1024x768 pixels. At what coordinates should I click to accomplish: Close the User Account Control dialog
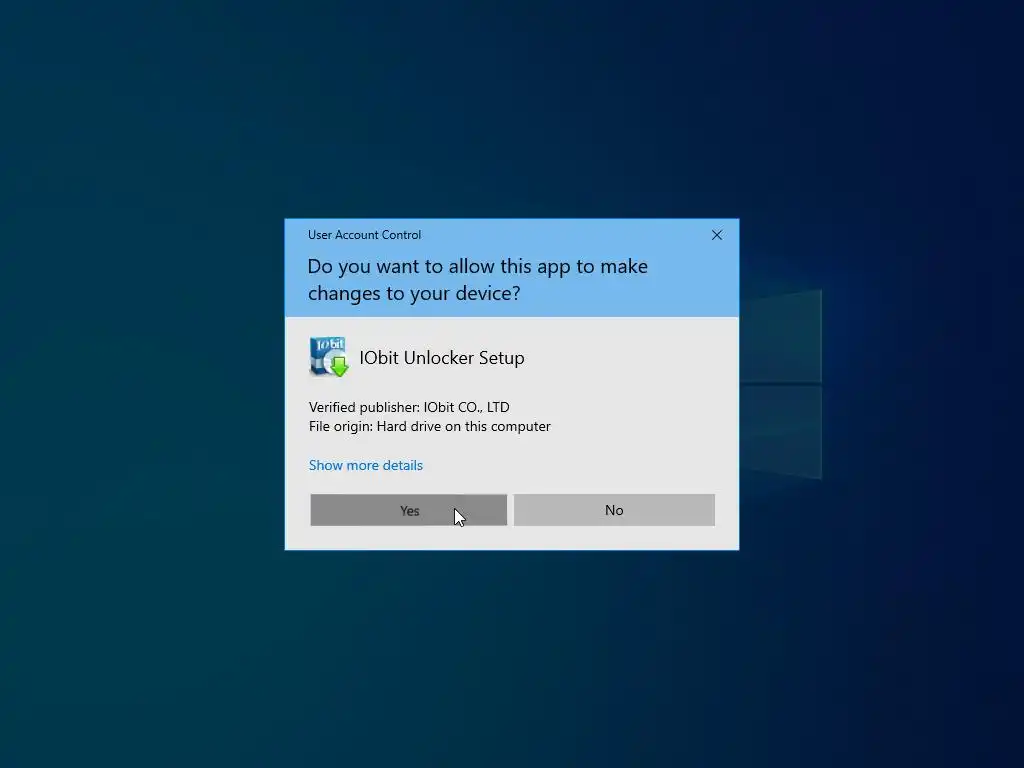[x=716, y=235]
